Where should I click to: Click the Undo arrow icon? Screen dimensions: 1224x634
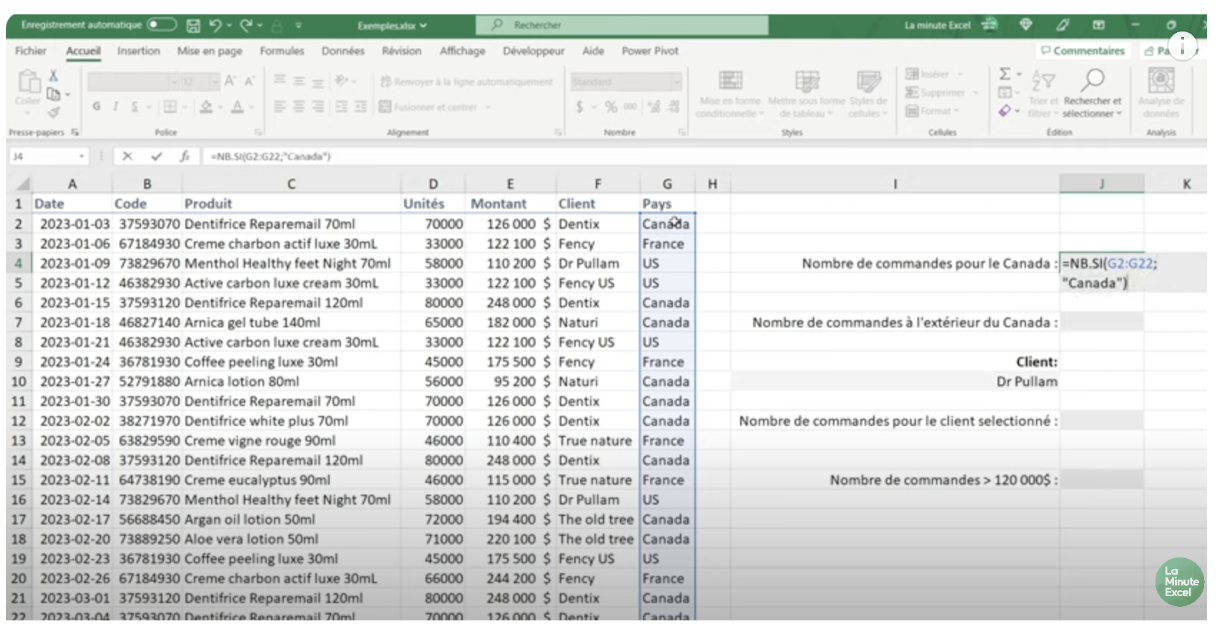click(x=214, y=24)
